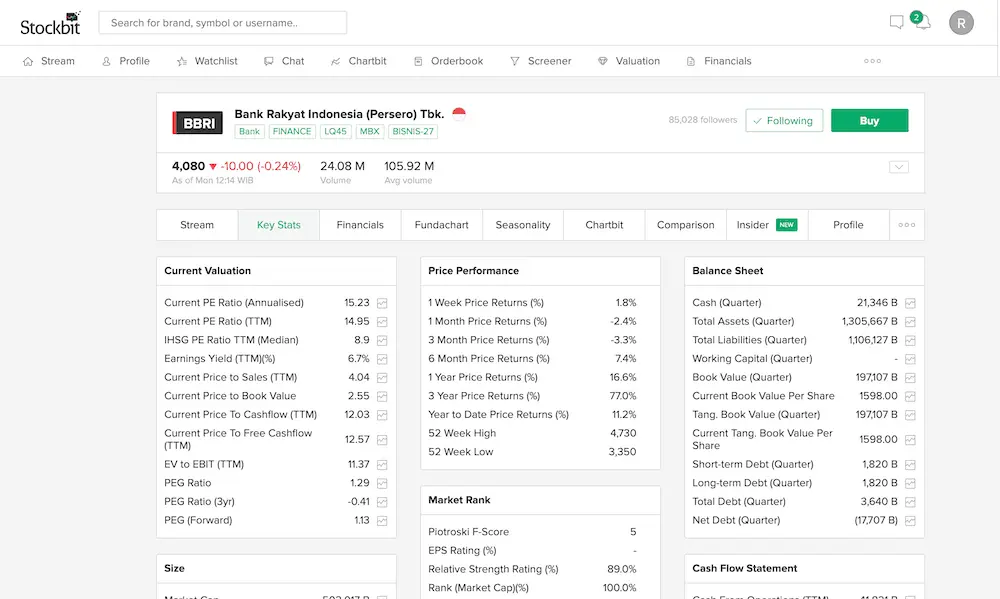This screenshot has width=1000, height=599.
Task: Click the LQ45 index tag
Action: (335, 131)
